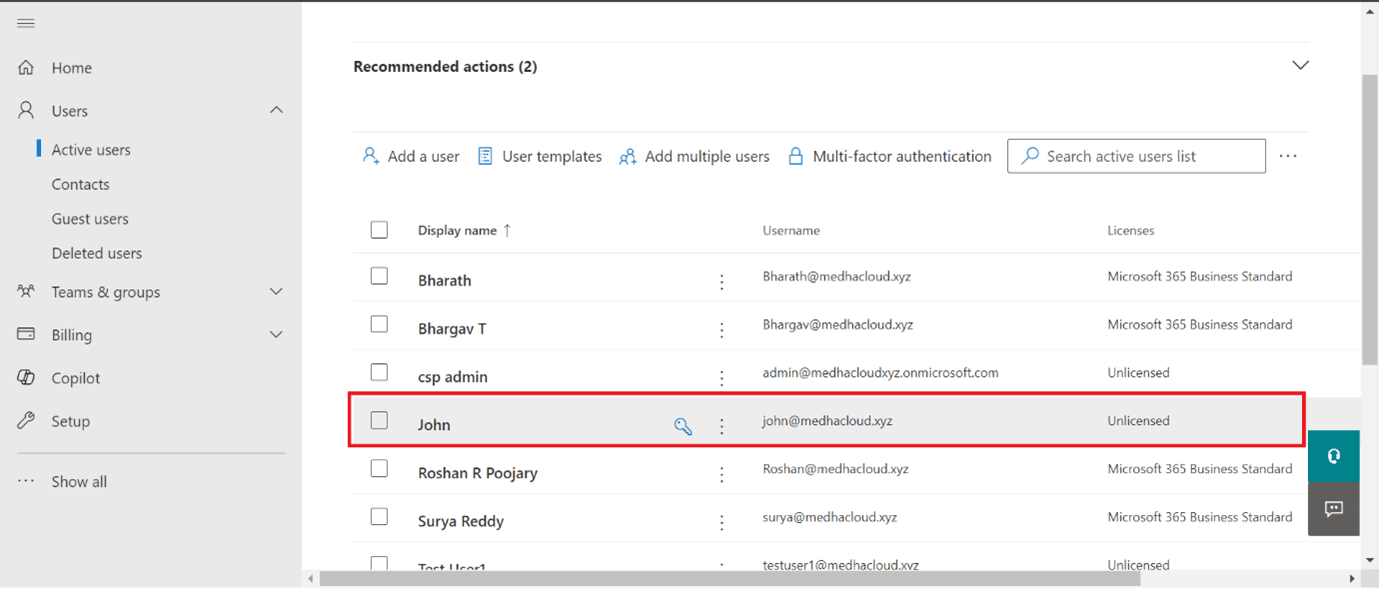Open the help and support panel
Screen dimensions: 1379x589
pos(1333,455)
